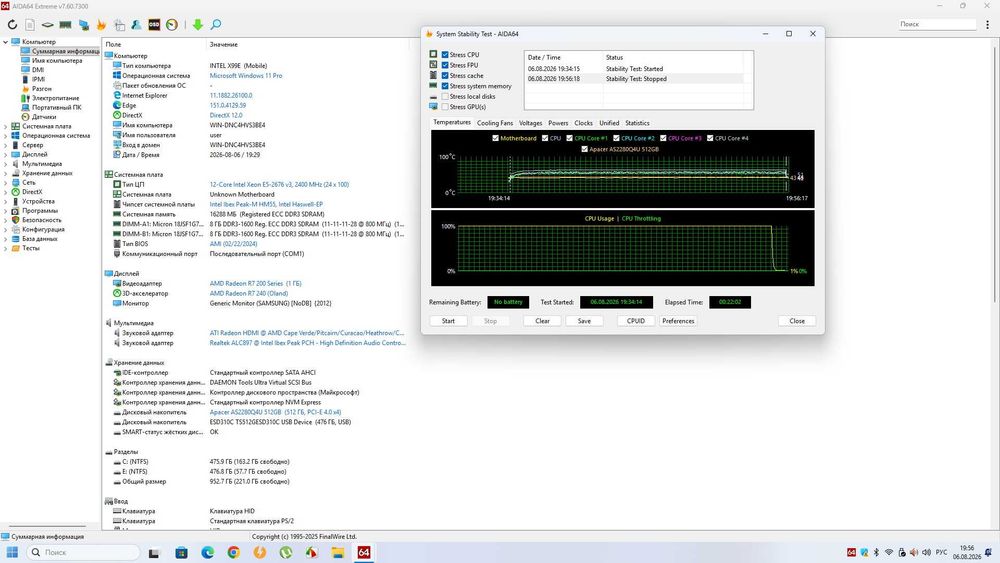Click the Wi-Fi icon in the system tray

pos(888,552)
